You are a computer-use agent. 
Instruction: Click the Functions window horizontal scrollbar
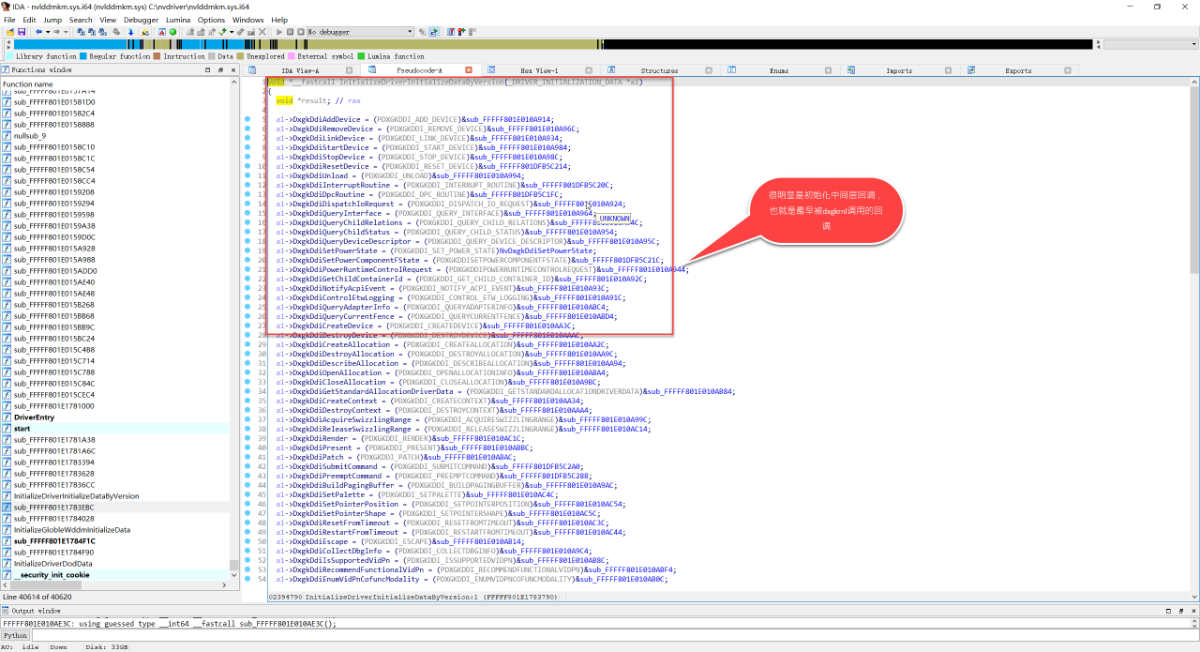coord(114,586)
